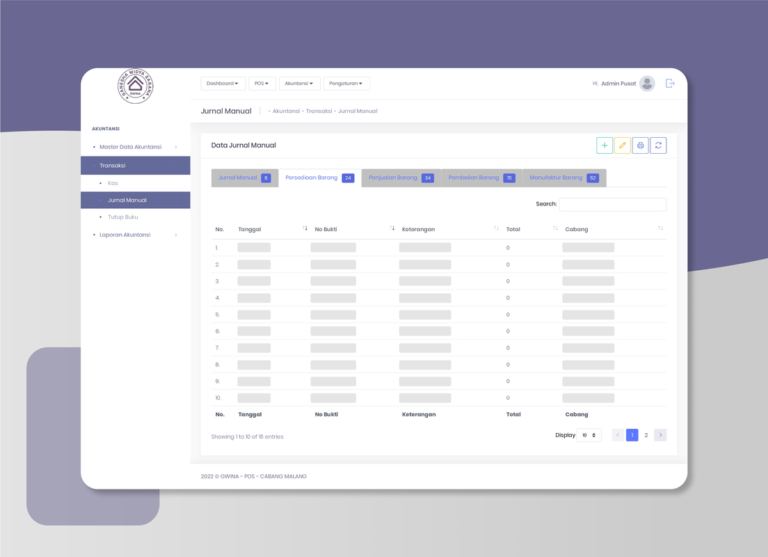The image size is (768, 557).
Task: Select table row number 5
Action: tap(438, 315)
